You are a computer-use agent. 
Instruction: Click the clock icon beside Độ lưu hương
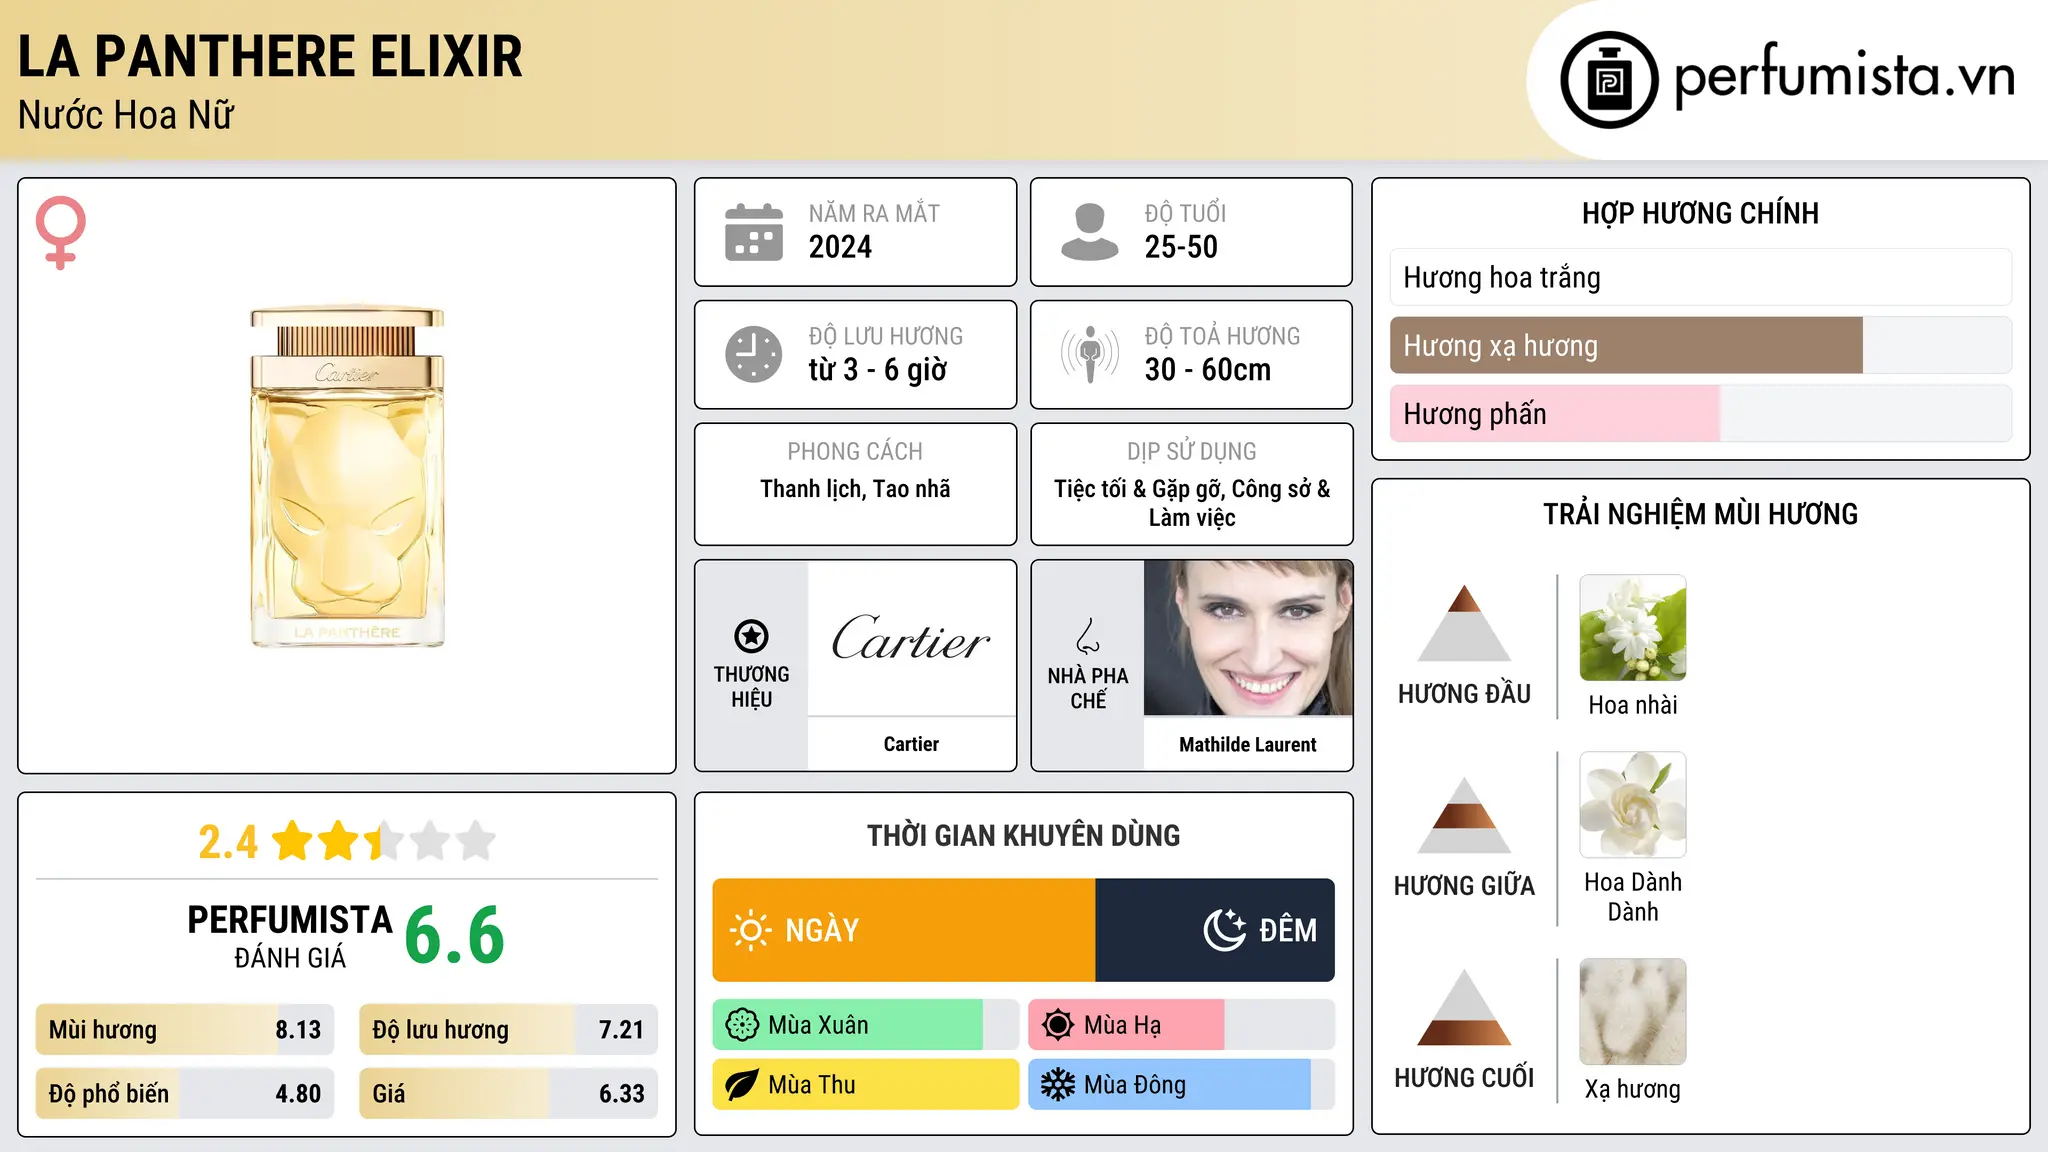tap(754, 354)
